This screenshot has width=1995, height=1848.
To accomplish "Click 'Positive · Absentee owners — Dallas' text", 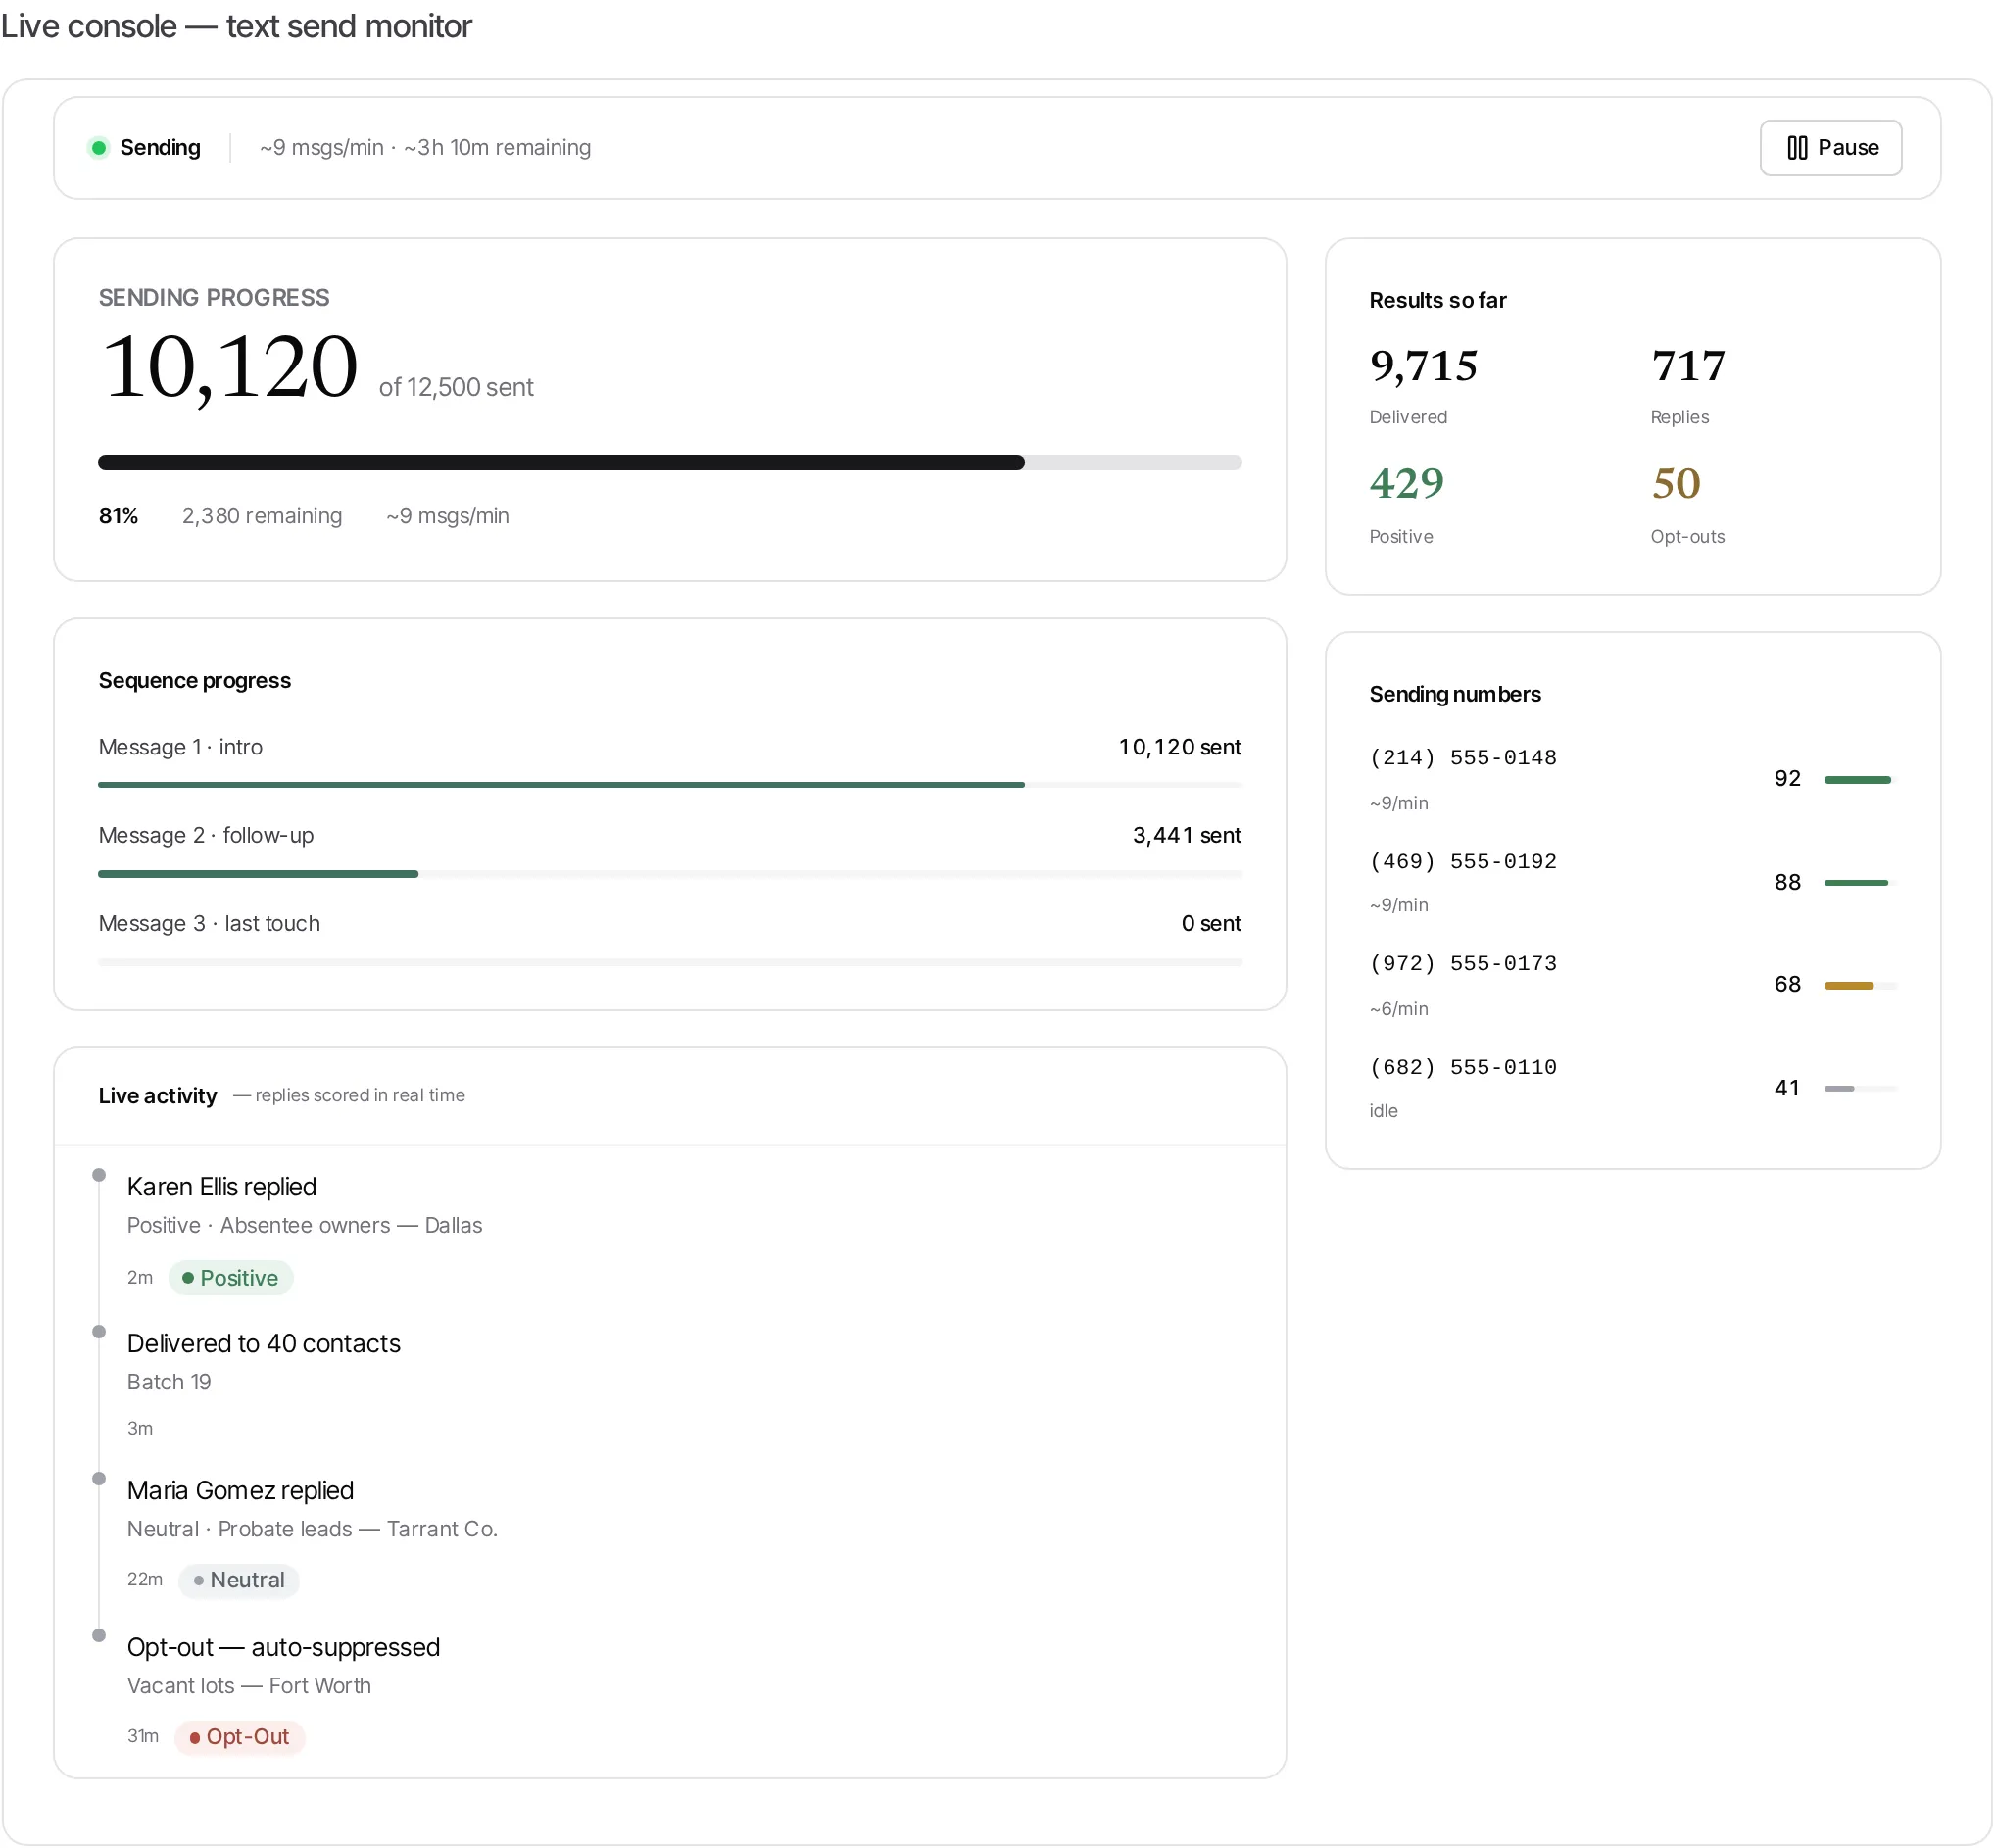I will pyautogui.click(x=305, y=1226).
